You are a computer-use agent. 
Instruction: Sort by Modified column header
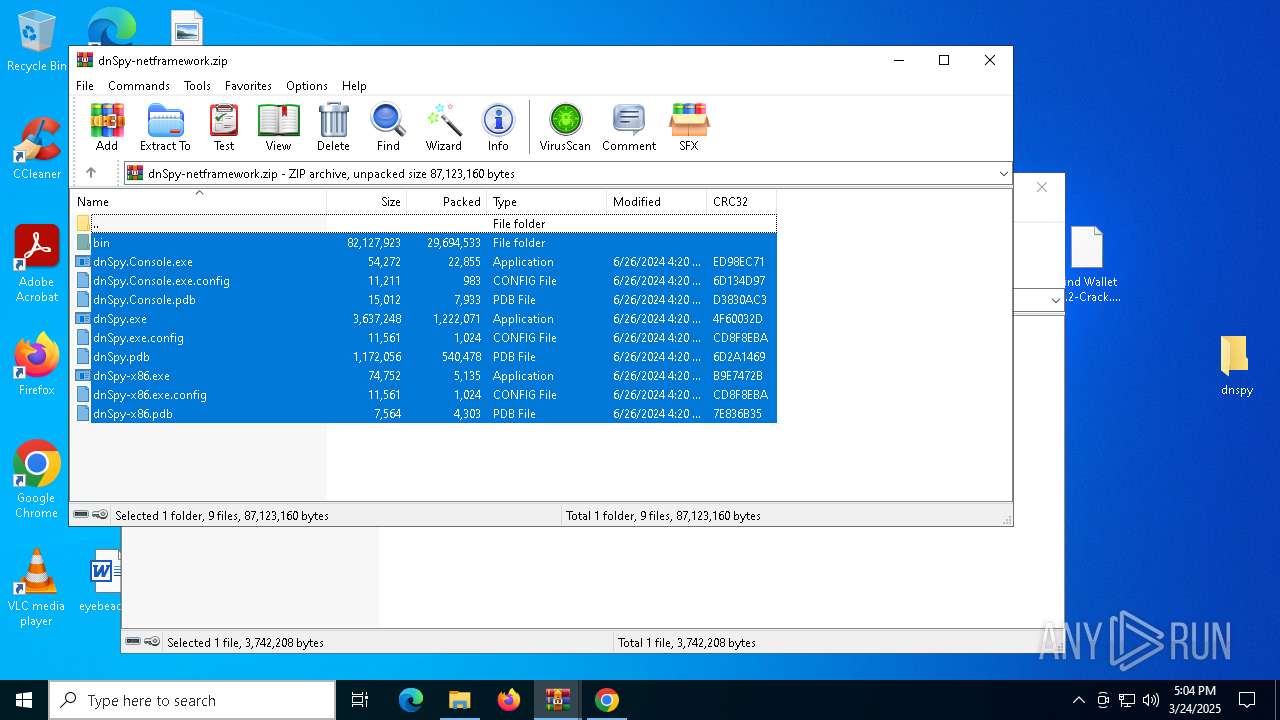657,202
